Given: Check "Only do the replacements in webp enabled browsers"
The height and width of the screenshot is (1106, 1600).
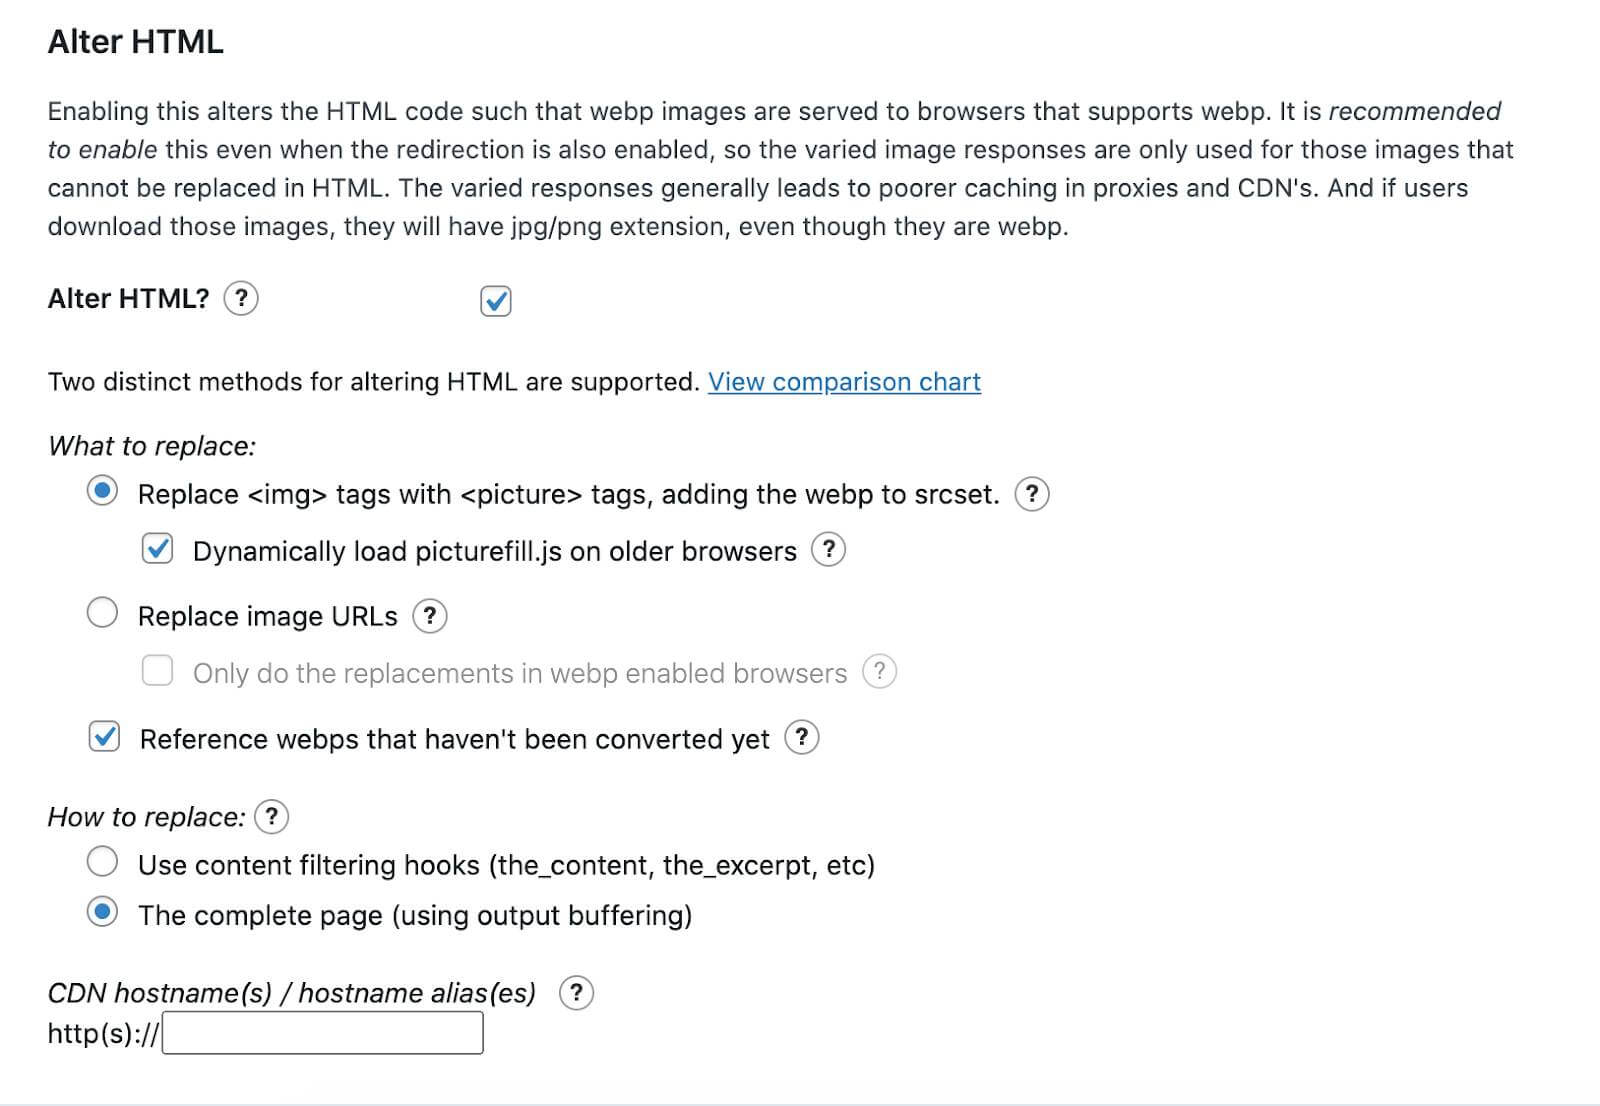Looking at the screenshot, I should (157, 671).
